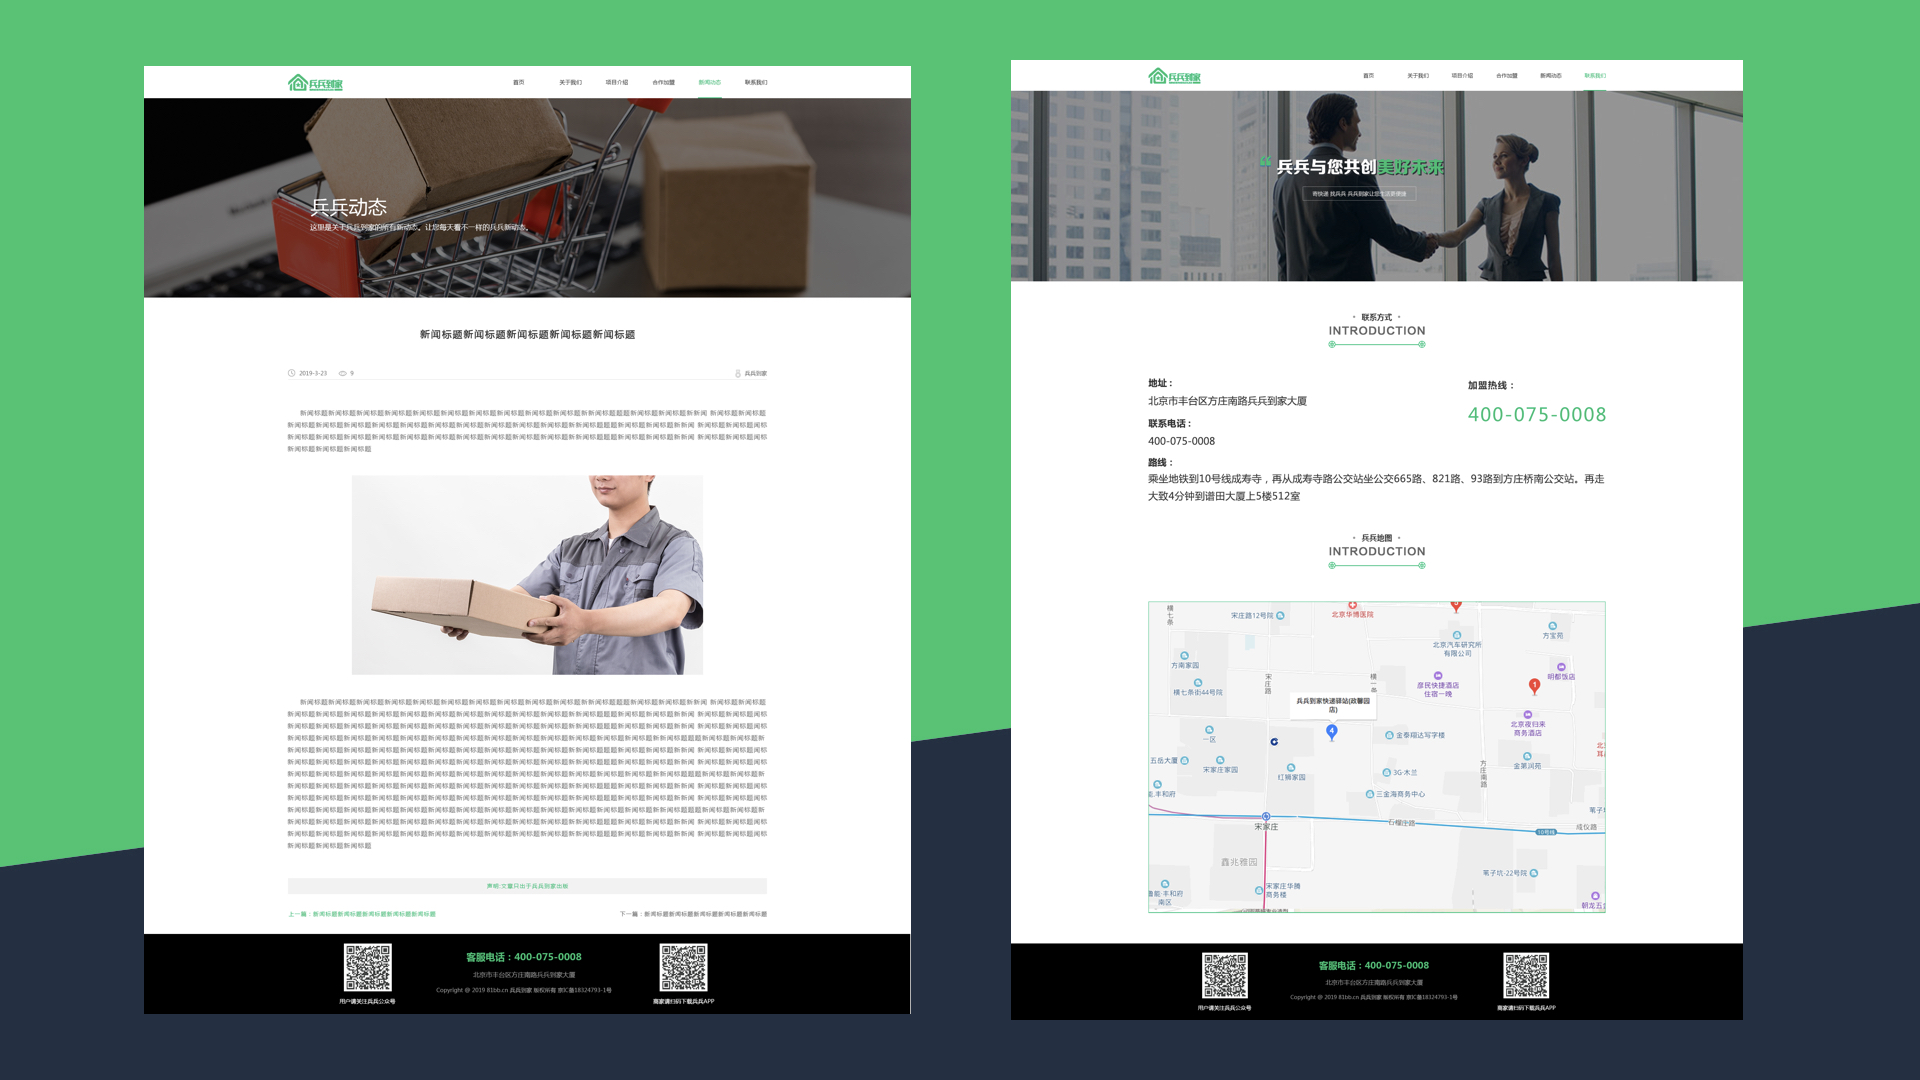This screenshot has height=1080, width=1920.
Task: Click right QR code in contact page footer
Action: click(1526, 975)
